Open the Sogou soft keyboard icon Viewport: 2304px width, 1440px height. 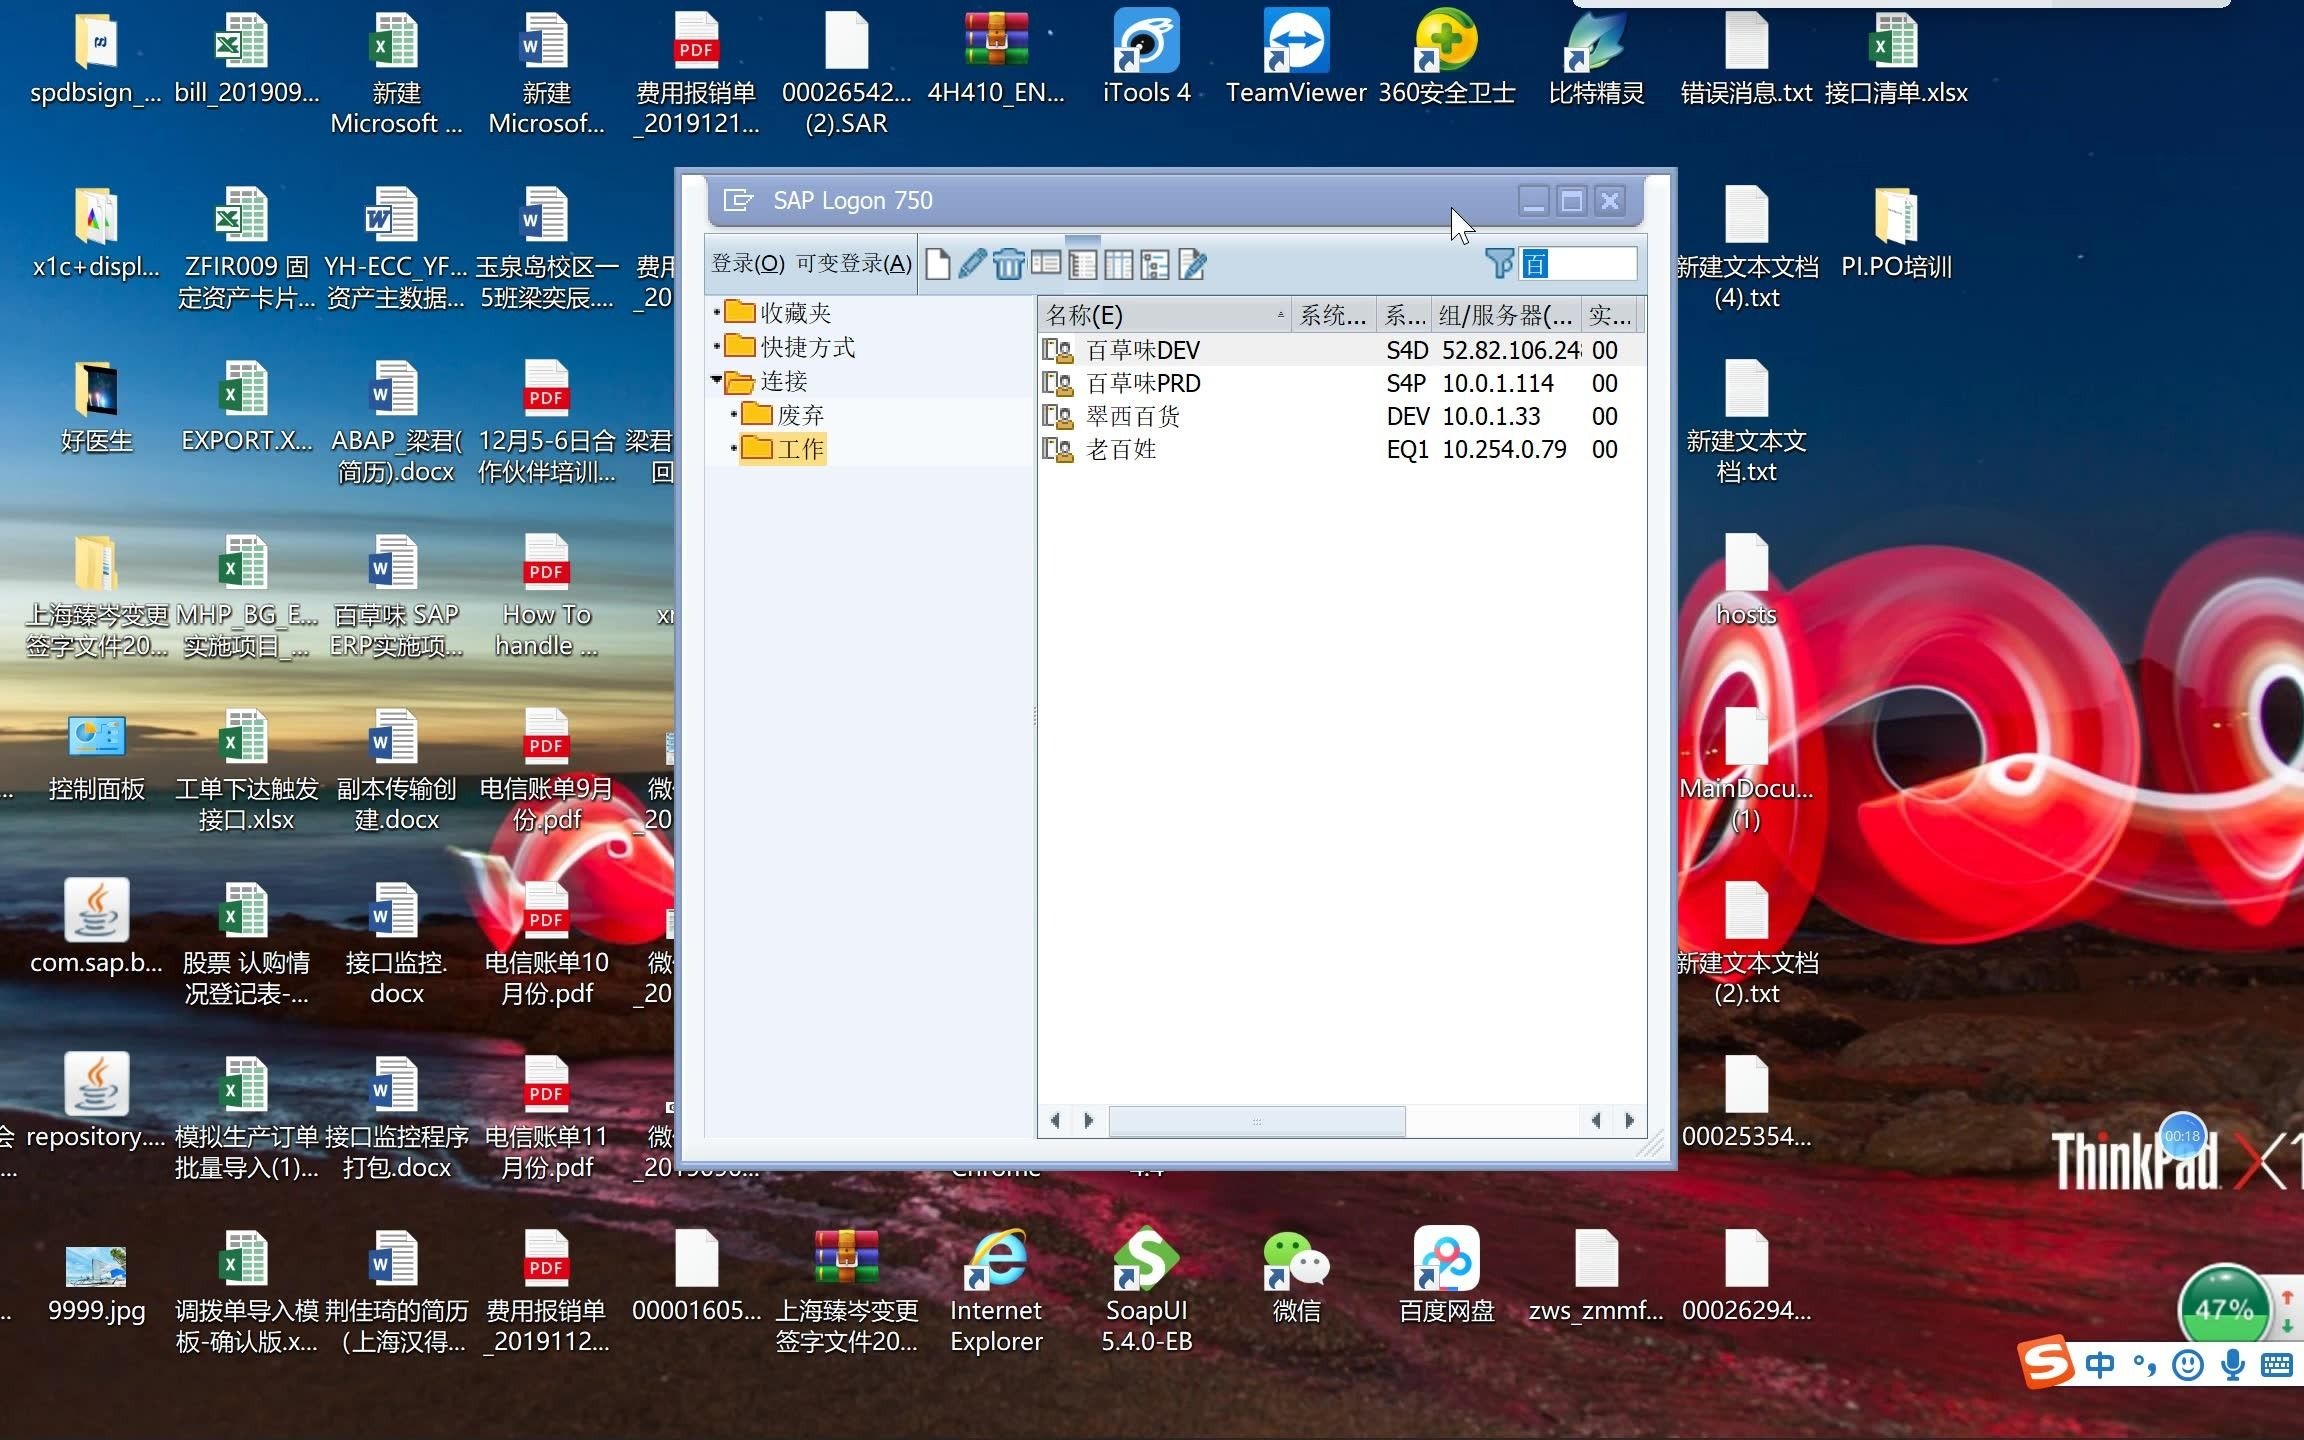(x=2277, y=1365)
